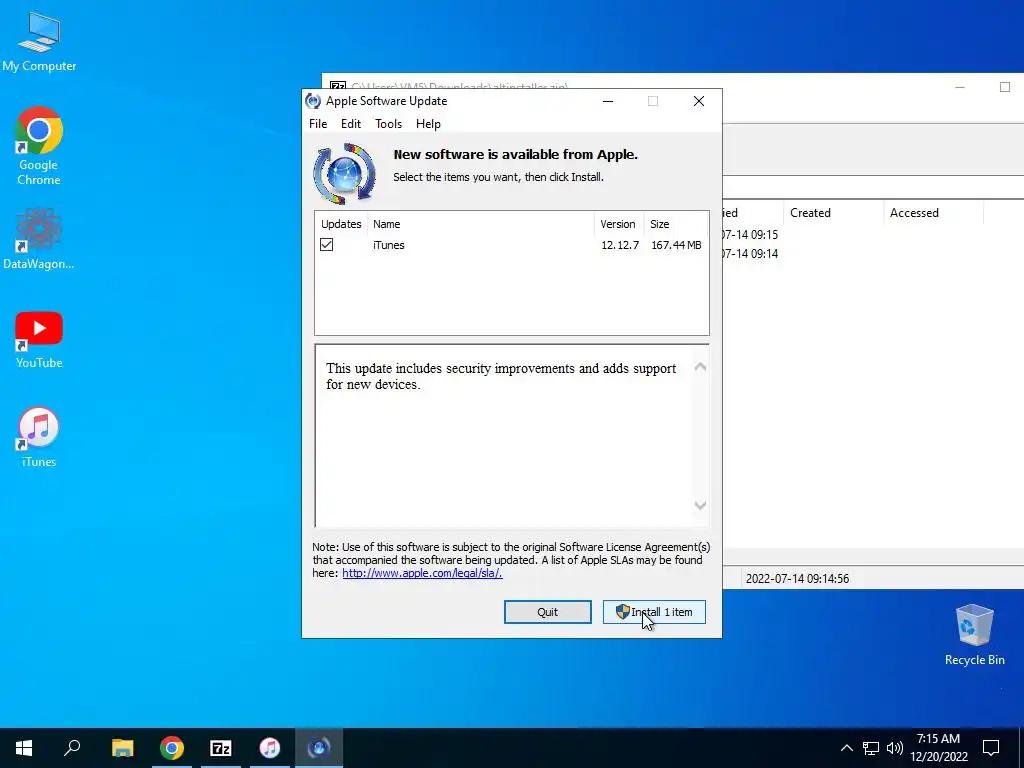
Task: Click the Apple Software Update title bar icon
Action: (313, 101)
